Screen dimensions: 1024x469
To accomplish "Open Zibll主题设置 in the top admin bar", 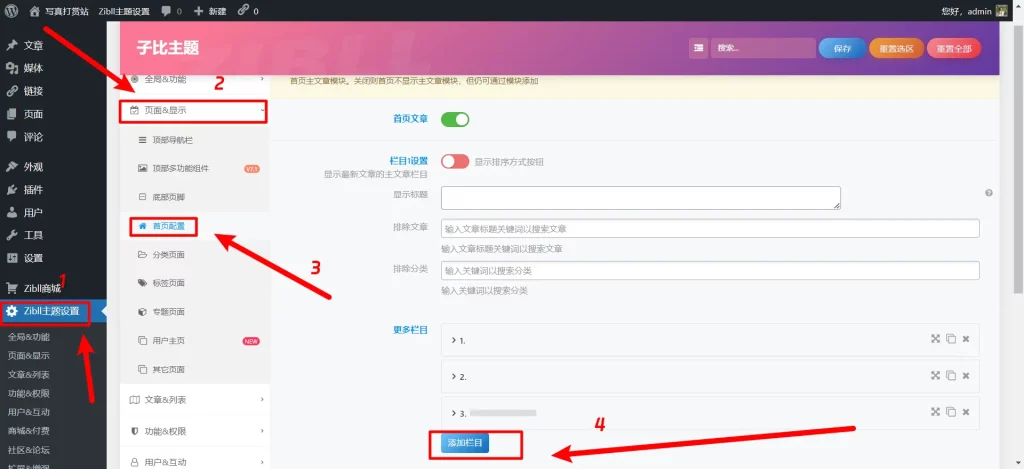I will [124, 11].
